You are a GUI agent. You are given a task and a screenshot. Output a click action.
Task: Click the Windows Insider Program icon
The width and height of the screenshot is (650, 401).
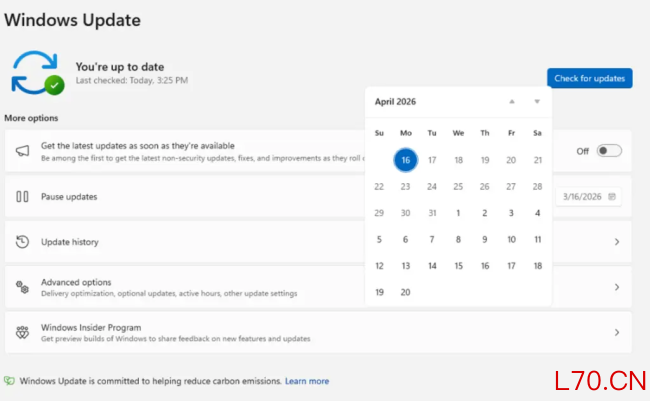tap(22, 333)
